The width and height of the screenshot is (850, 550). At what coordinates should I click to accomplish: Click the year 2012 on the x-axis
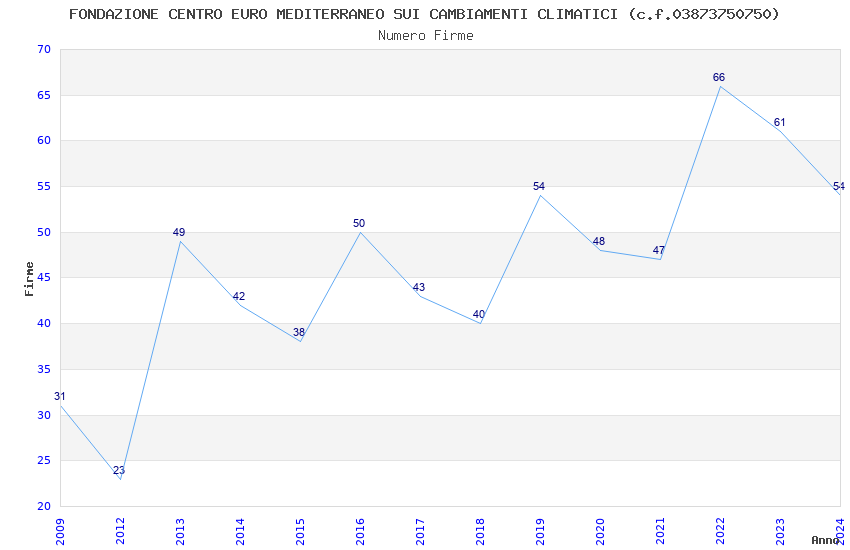click(120, 532)
